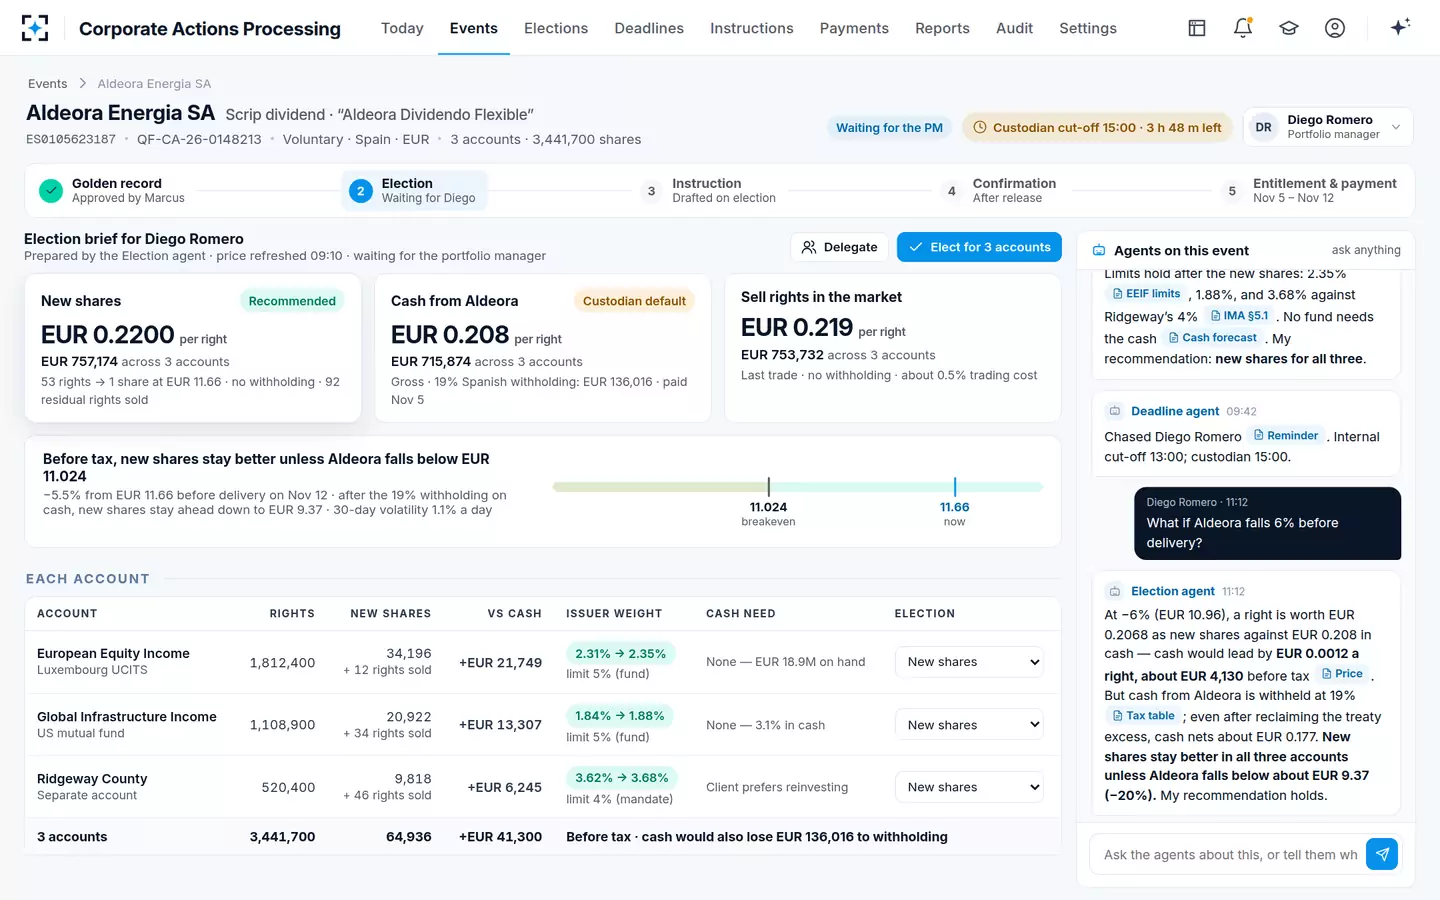Focus the ask the agents input
1440x900 pixels.
1230,854
